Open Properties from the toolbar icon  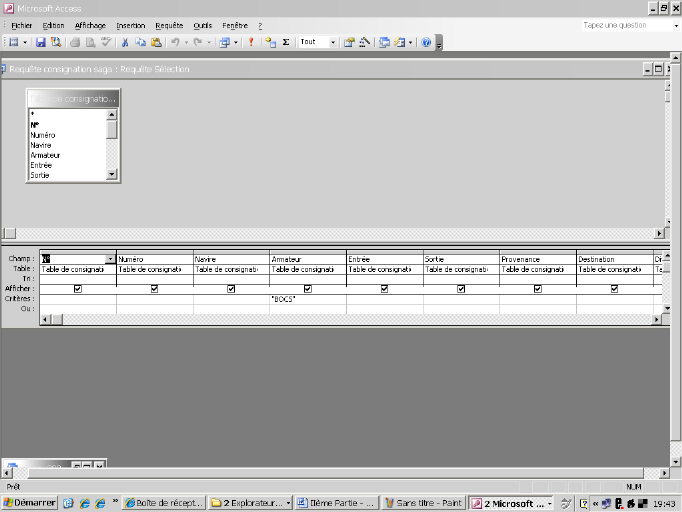[x=349, y=43]
